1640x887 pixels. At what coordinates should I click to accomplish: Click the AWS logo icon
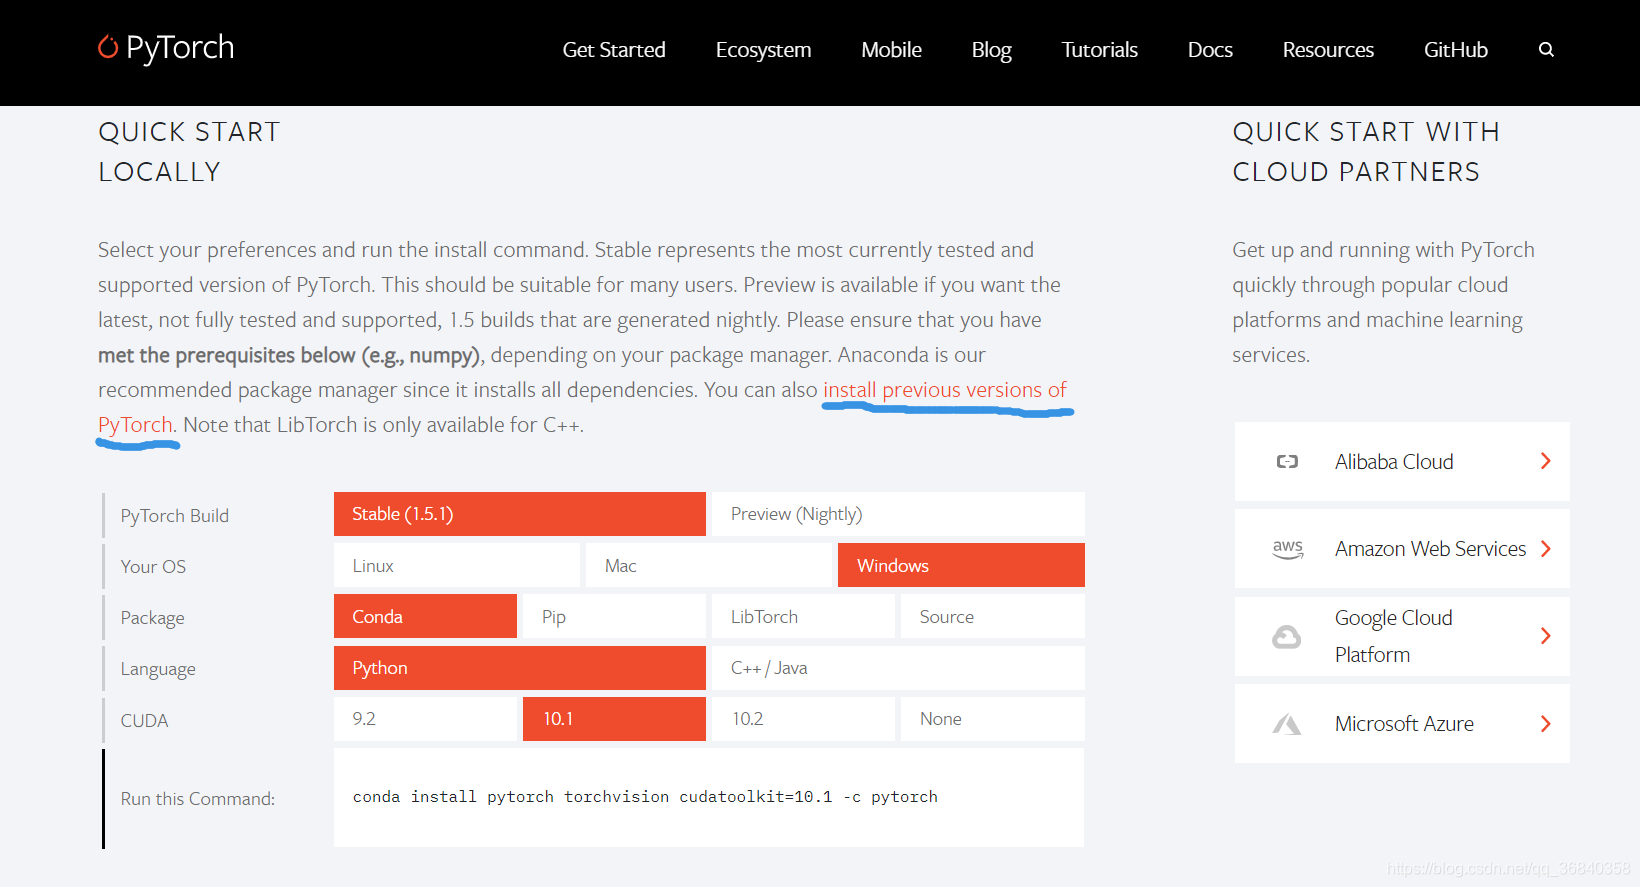pyautogui.click(x=1288, y=549)
